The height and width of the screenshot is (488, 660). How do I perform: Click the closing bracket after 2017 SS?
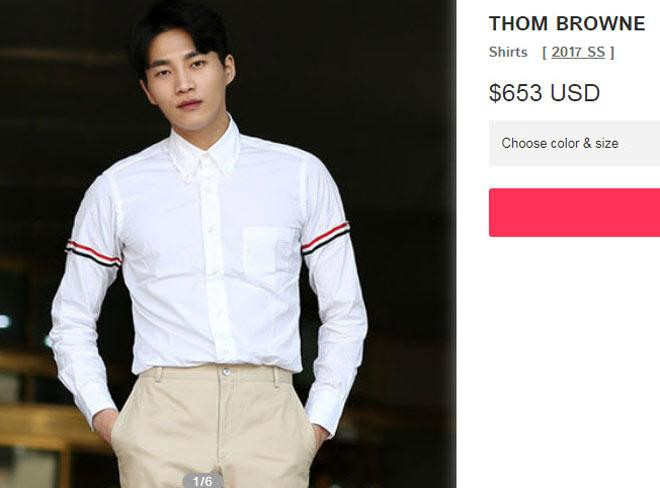[x=612, y=53]
